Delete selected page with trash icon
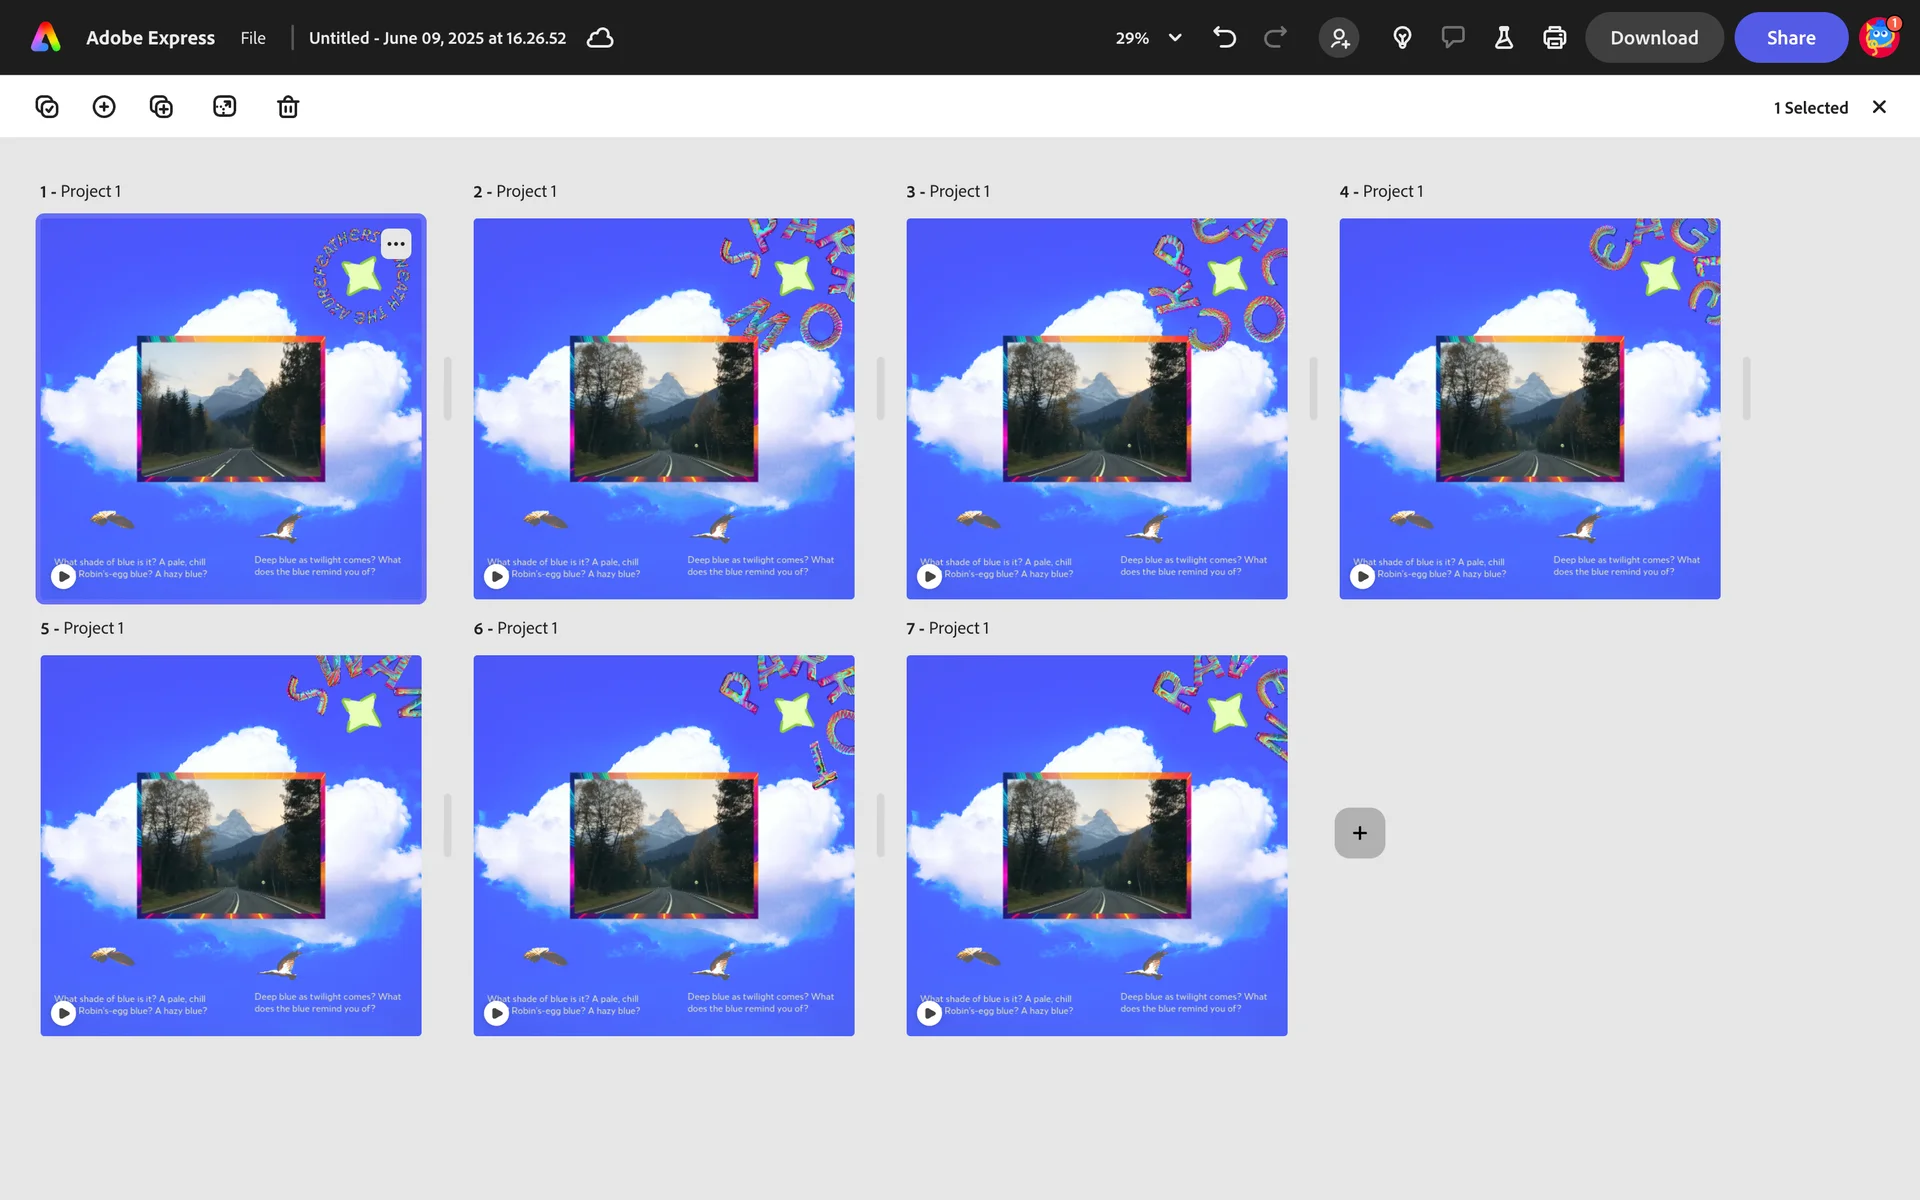Viewport: 1920px width, 1200px height. click(288, 107)
